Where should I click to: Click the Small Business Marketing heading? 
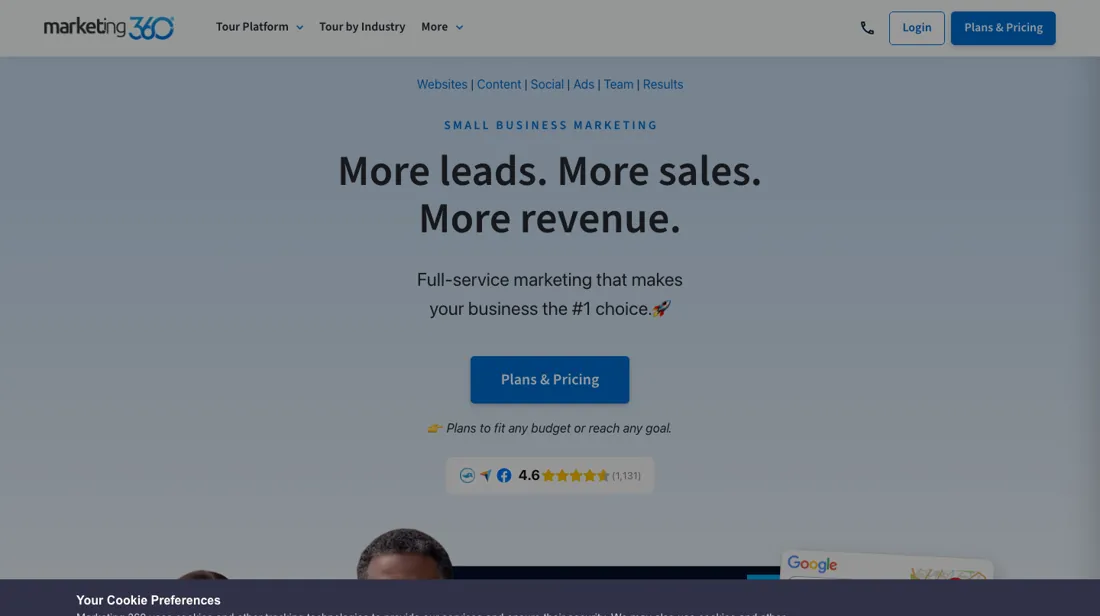click(x=551, y=125)
